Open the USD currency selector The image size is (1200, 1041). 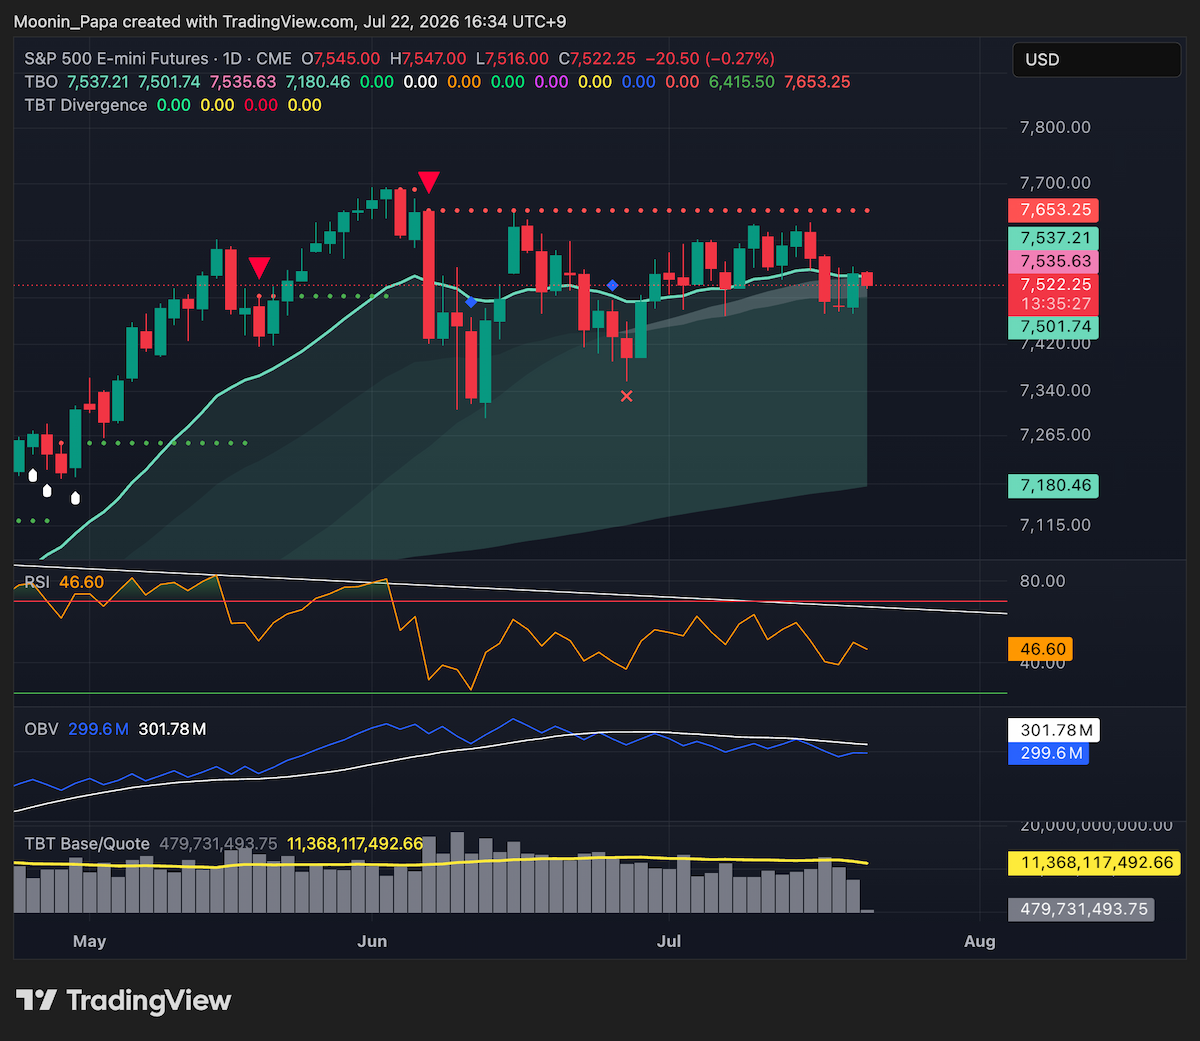click(1096, 60)
